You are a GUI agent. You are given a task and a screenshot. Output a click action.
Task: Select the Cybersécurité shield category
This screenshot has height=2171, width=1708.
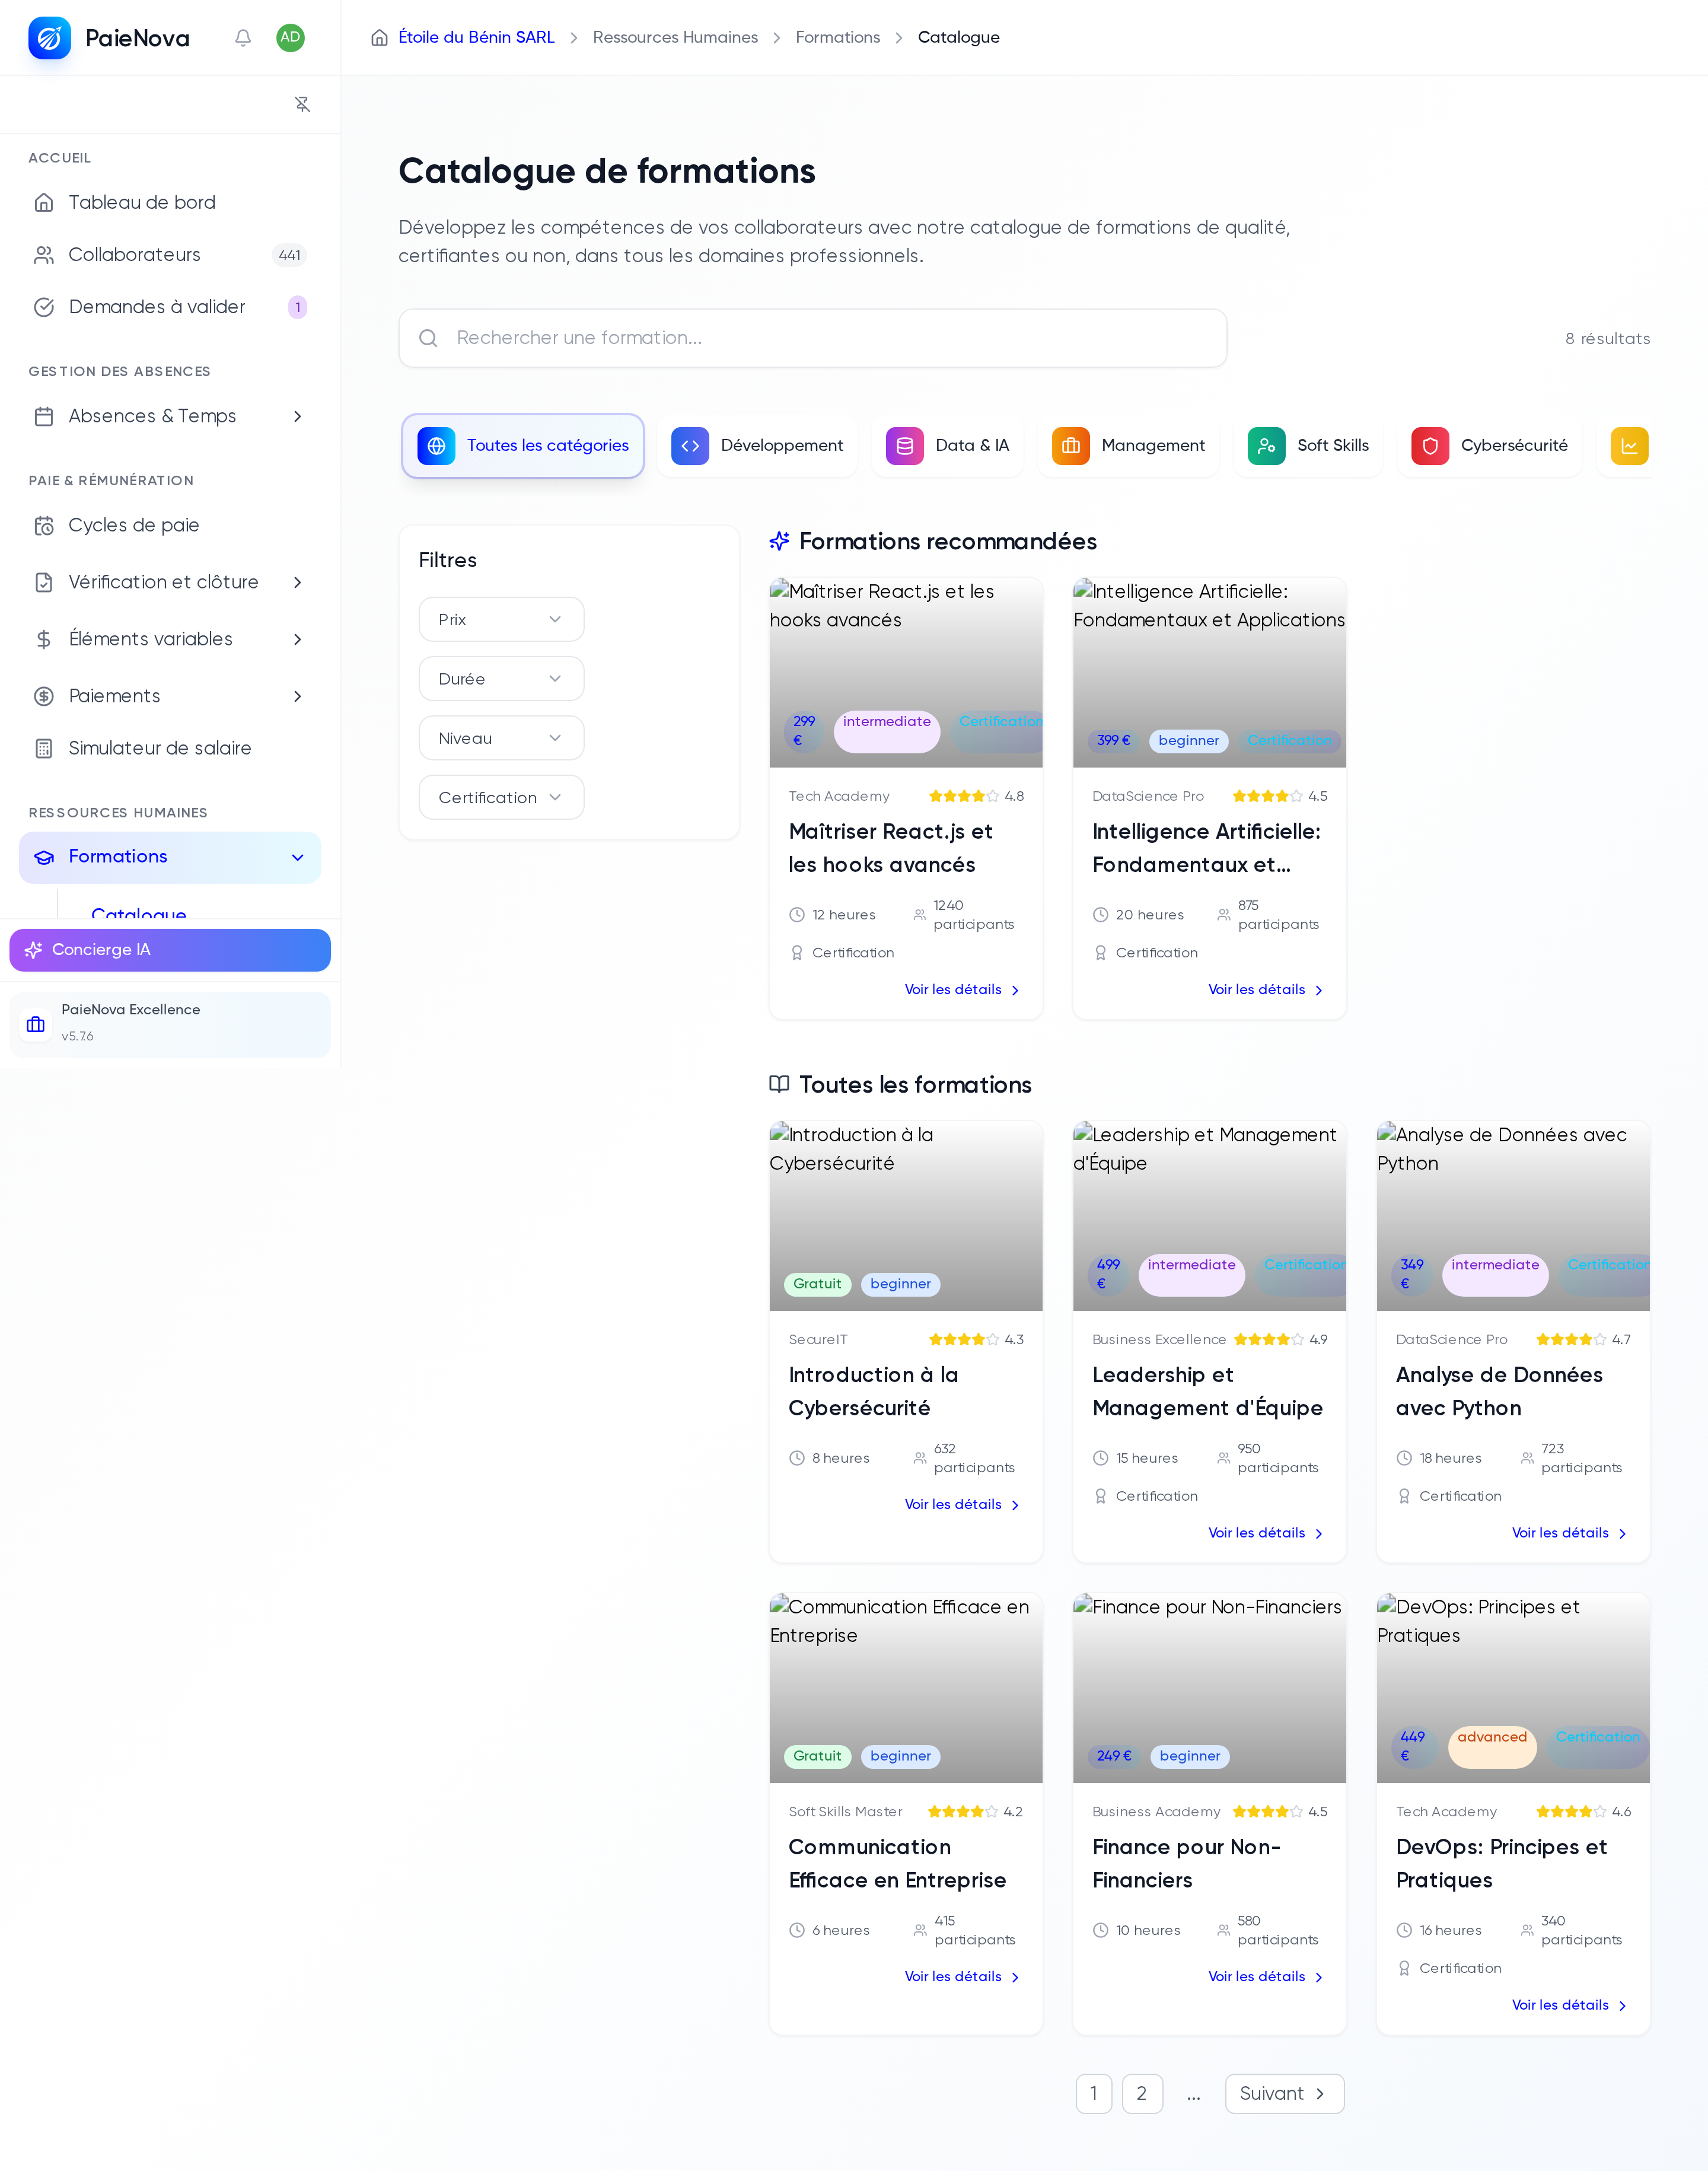[1429, 446]
